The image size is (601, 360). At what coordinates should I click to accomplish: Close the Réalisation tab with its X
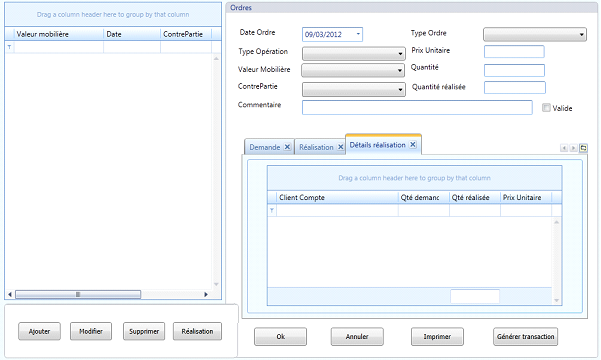point(340,147)
